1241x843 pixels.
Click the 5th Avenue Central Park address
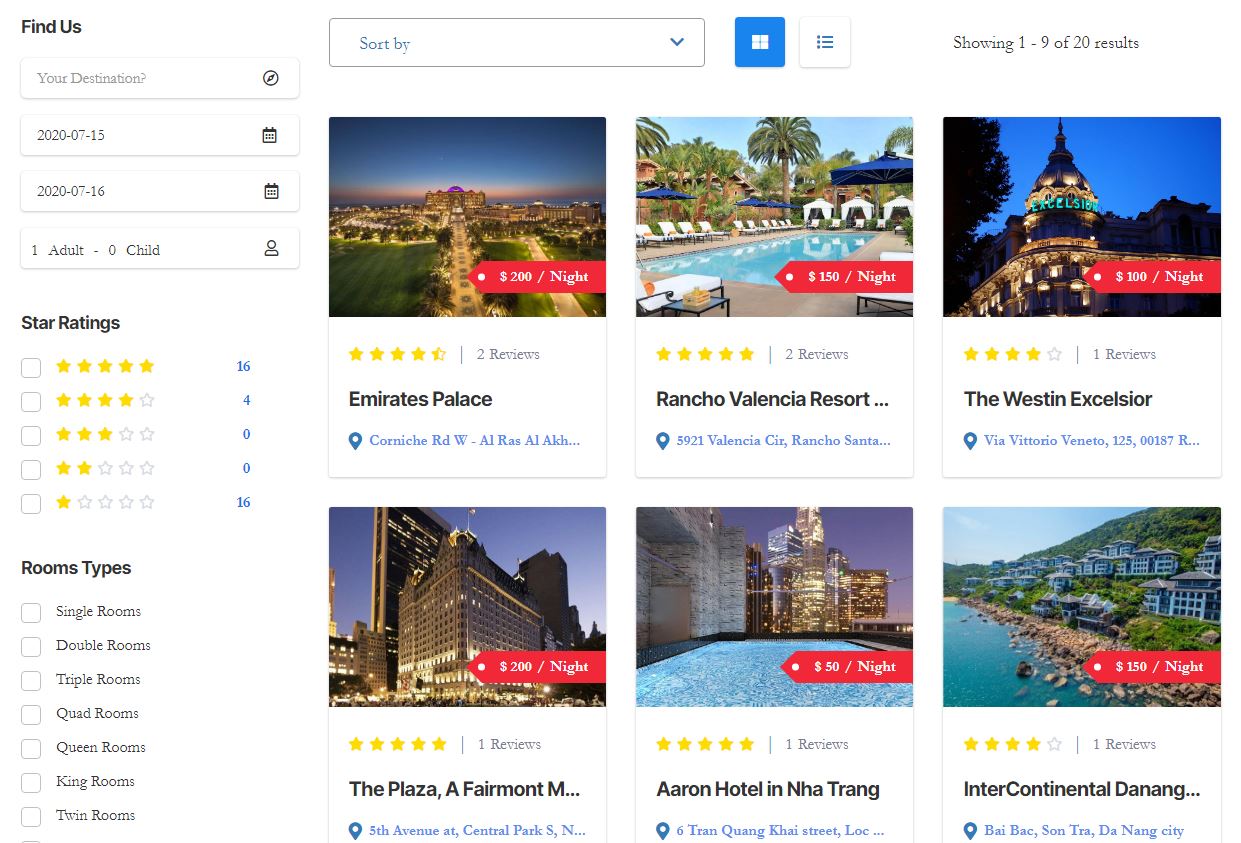point(477,830)
